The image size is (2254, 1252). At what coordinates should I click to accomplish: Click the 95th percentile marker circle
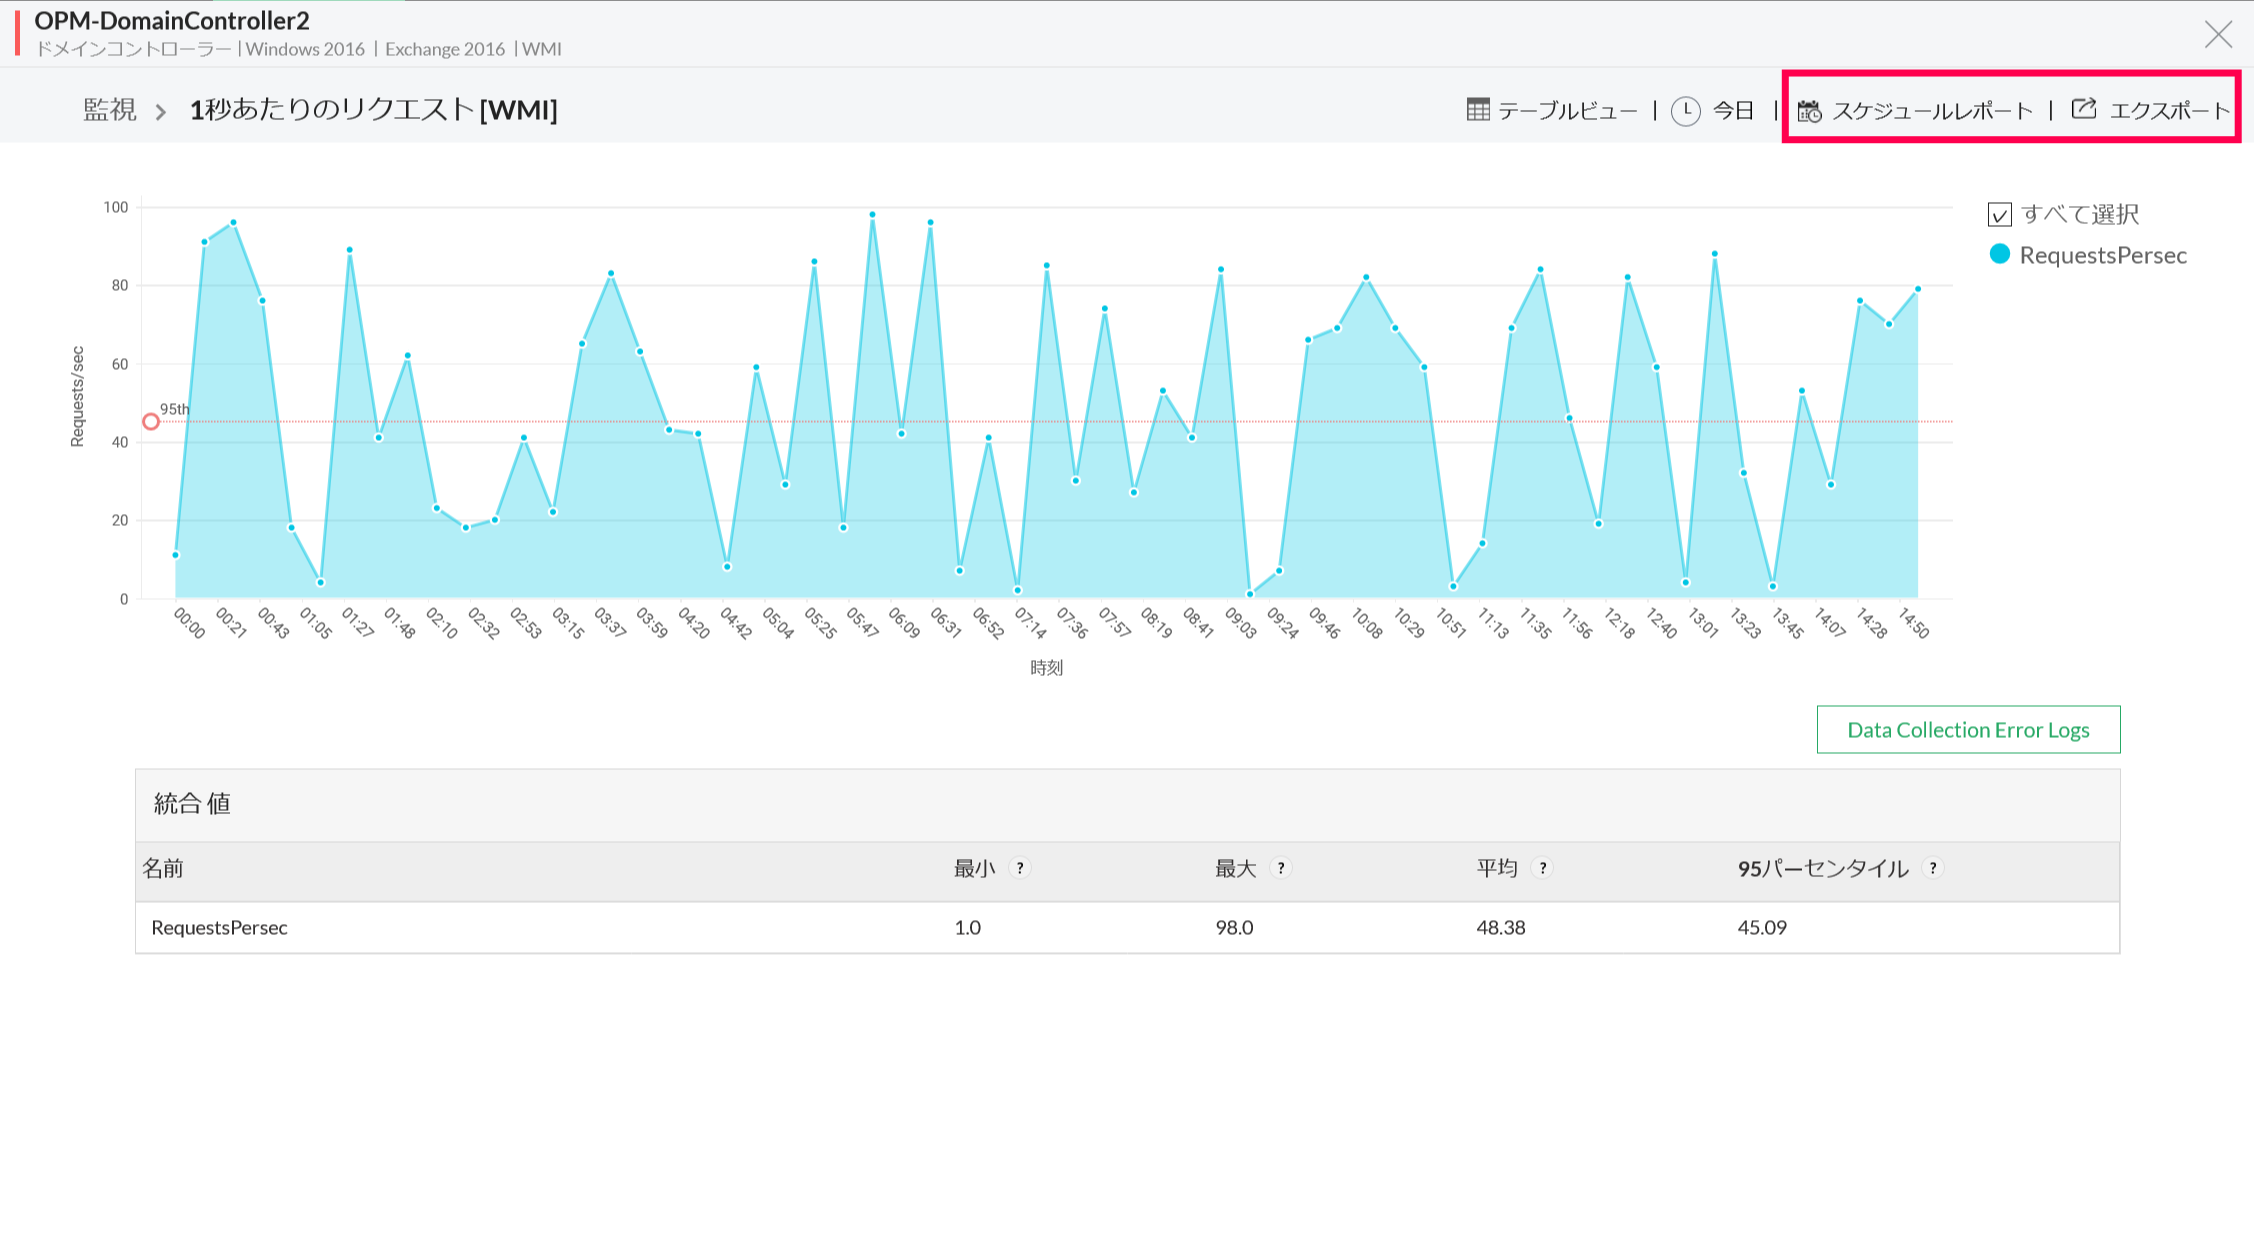[151, 422]
